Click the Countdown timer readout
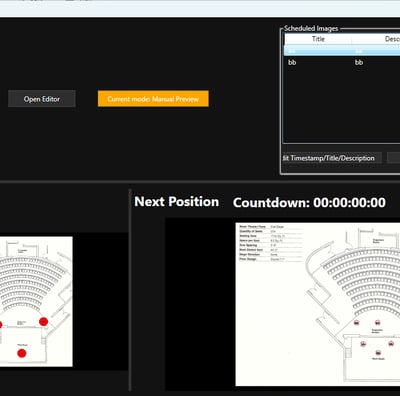Image resolution: width=400 pixels, height=396 pixels. [x=309, y=202]
